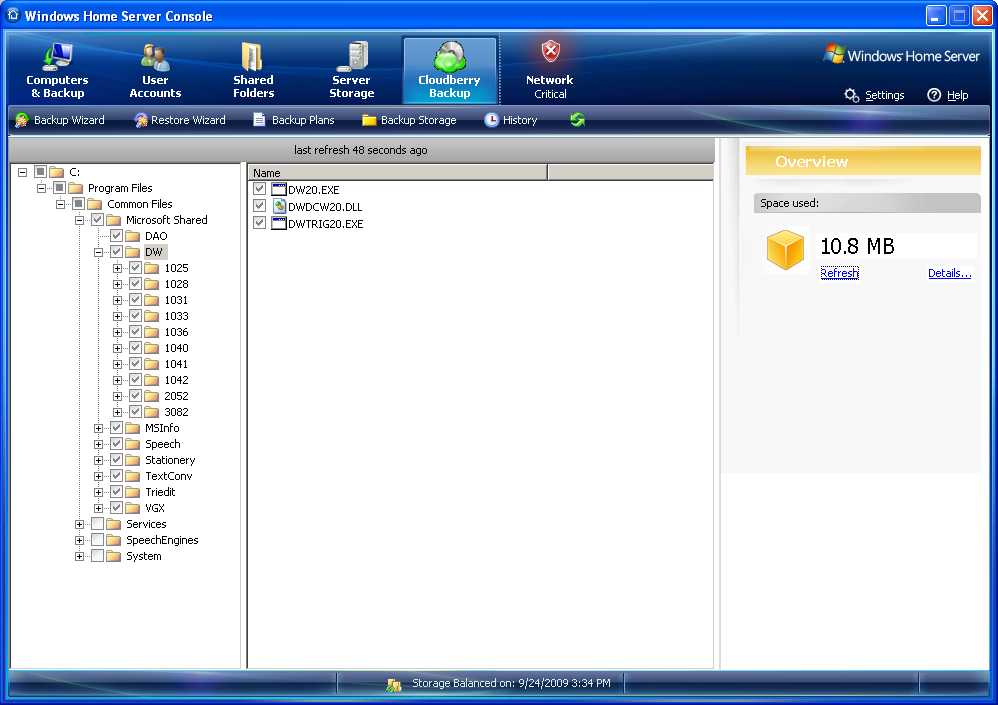Click the Services folder icon
The width and height of the screenshot is (998, 705).
click(x=113, y=524)
